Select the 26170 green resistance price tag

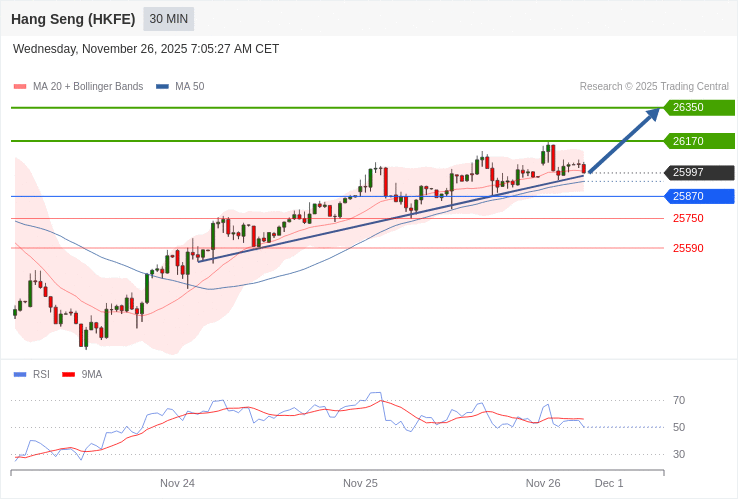(698, 141)
